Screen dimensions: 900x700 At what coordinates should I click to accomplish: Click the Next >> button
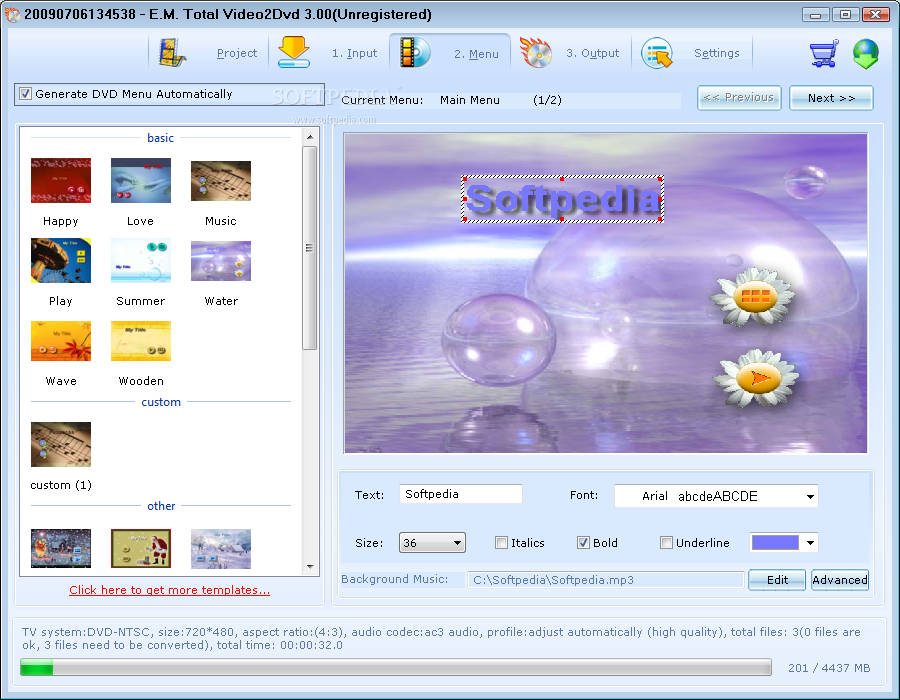click(831, 98)
